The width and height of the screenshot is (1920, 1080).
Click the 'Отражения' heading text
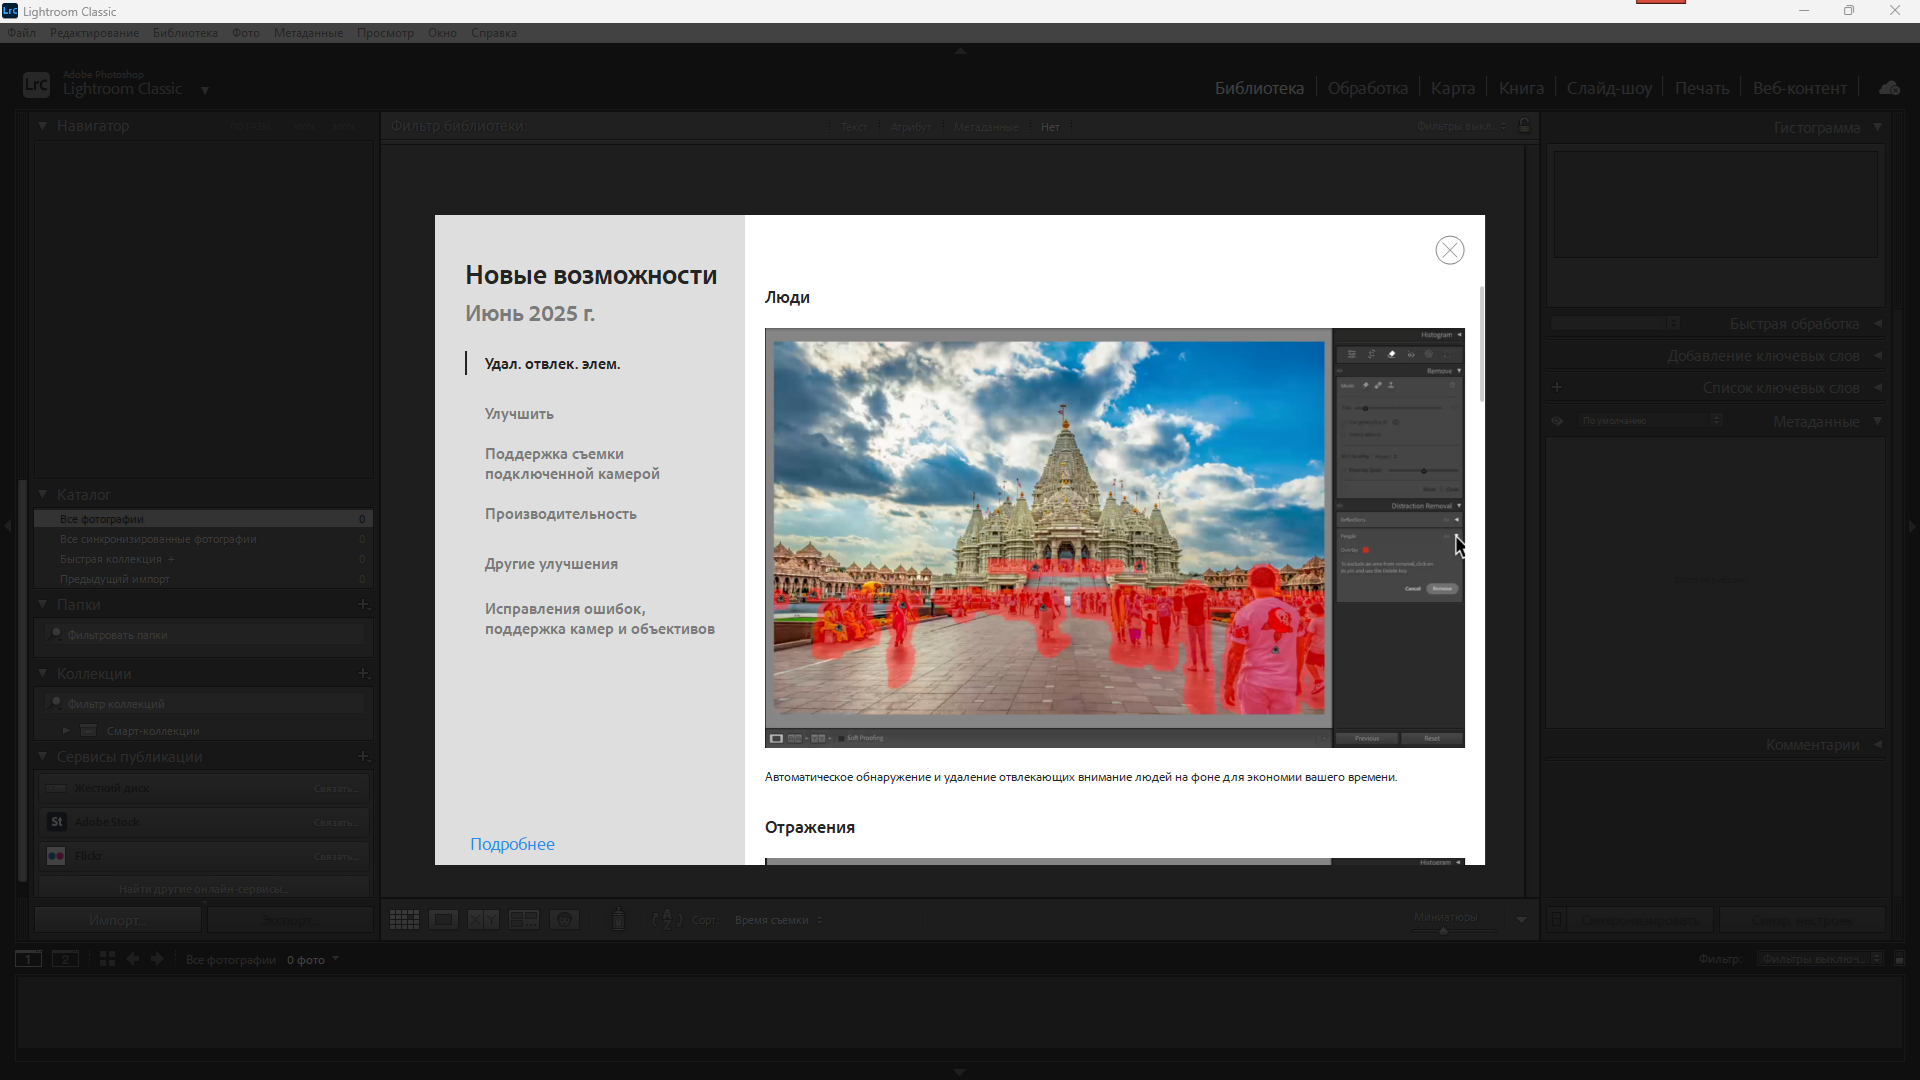point(809,827)
